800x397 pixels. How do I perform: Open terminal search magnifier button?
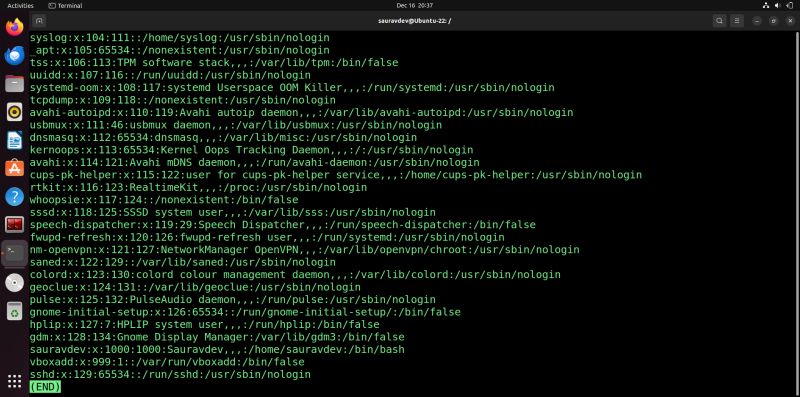pyautogui.click(x=719, y=21)
